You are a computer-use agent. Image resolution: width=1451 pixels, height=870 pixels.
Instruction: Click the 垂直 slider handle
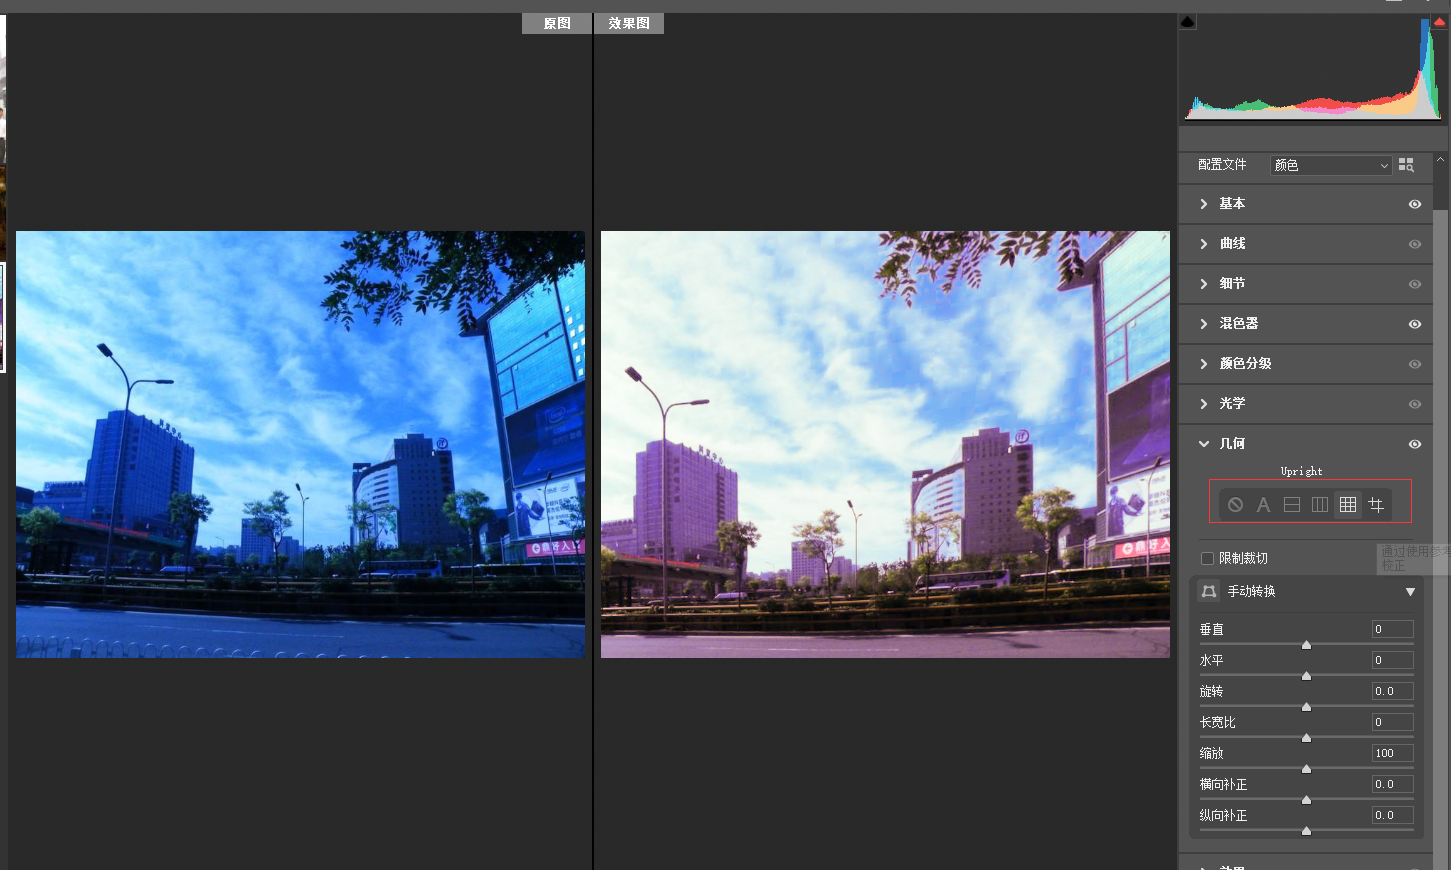[x=1306, y=645]
